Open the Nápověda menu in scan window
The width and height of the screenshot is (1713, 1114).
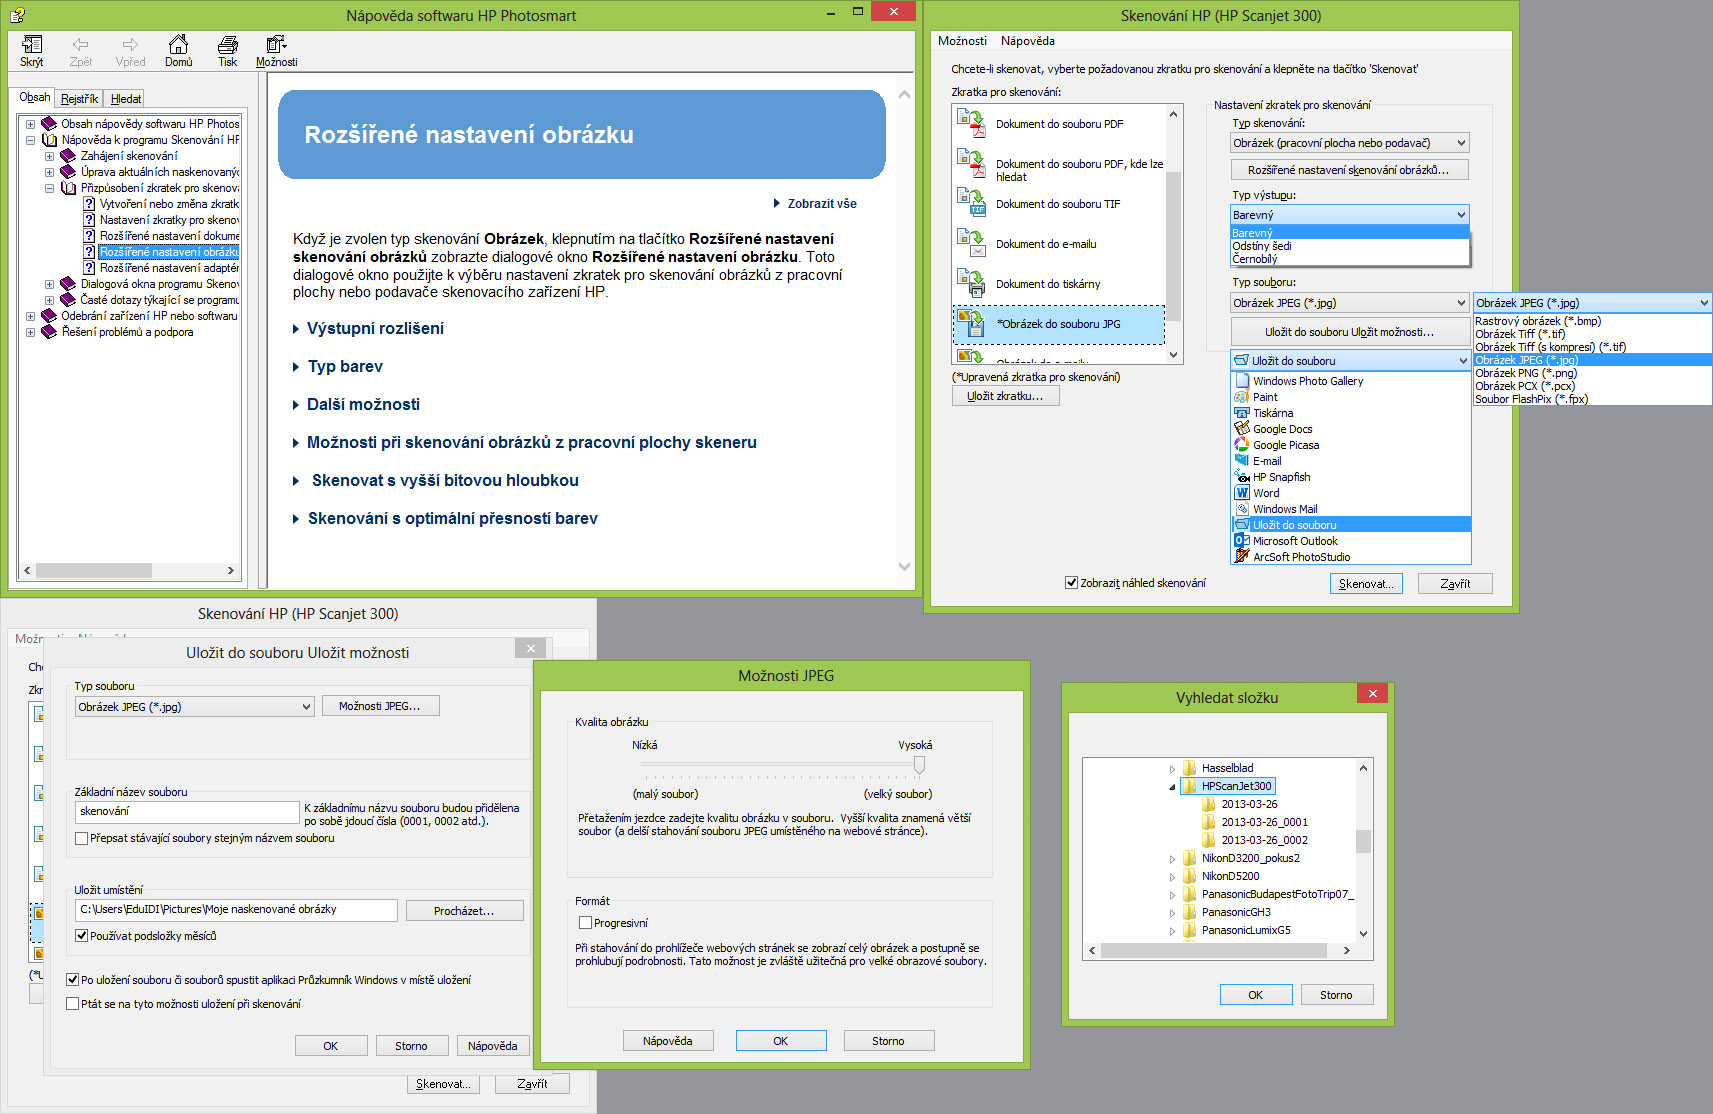click(x=1028, y=41)
